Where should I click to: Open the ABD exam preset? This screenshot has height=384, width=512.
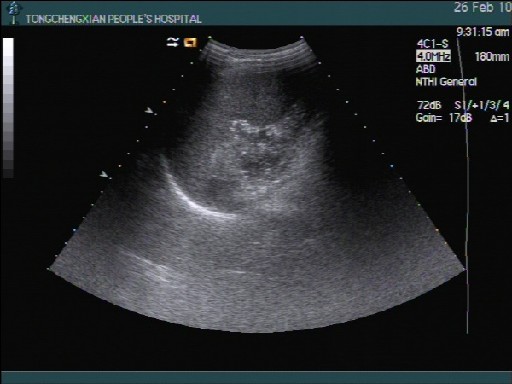426,69
